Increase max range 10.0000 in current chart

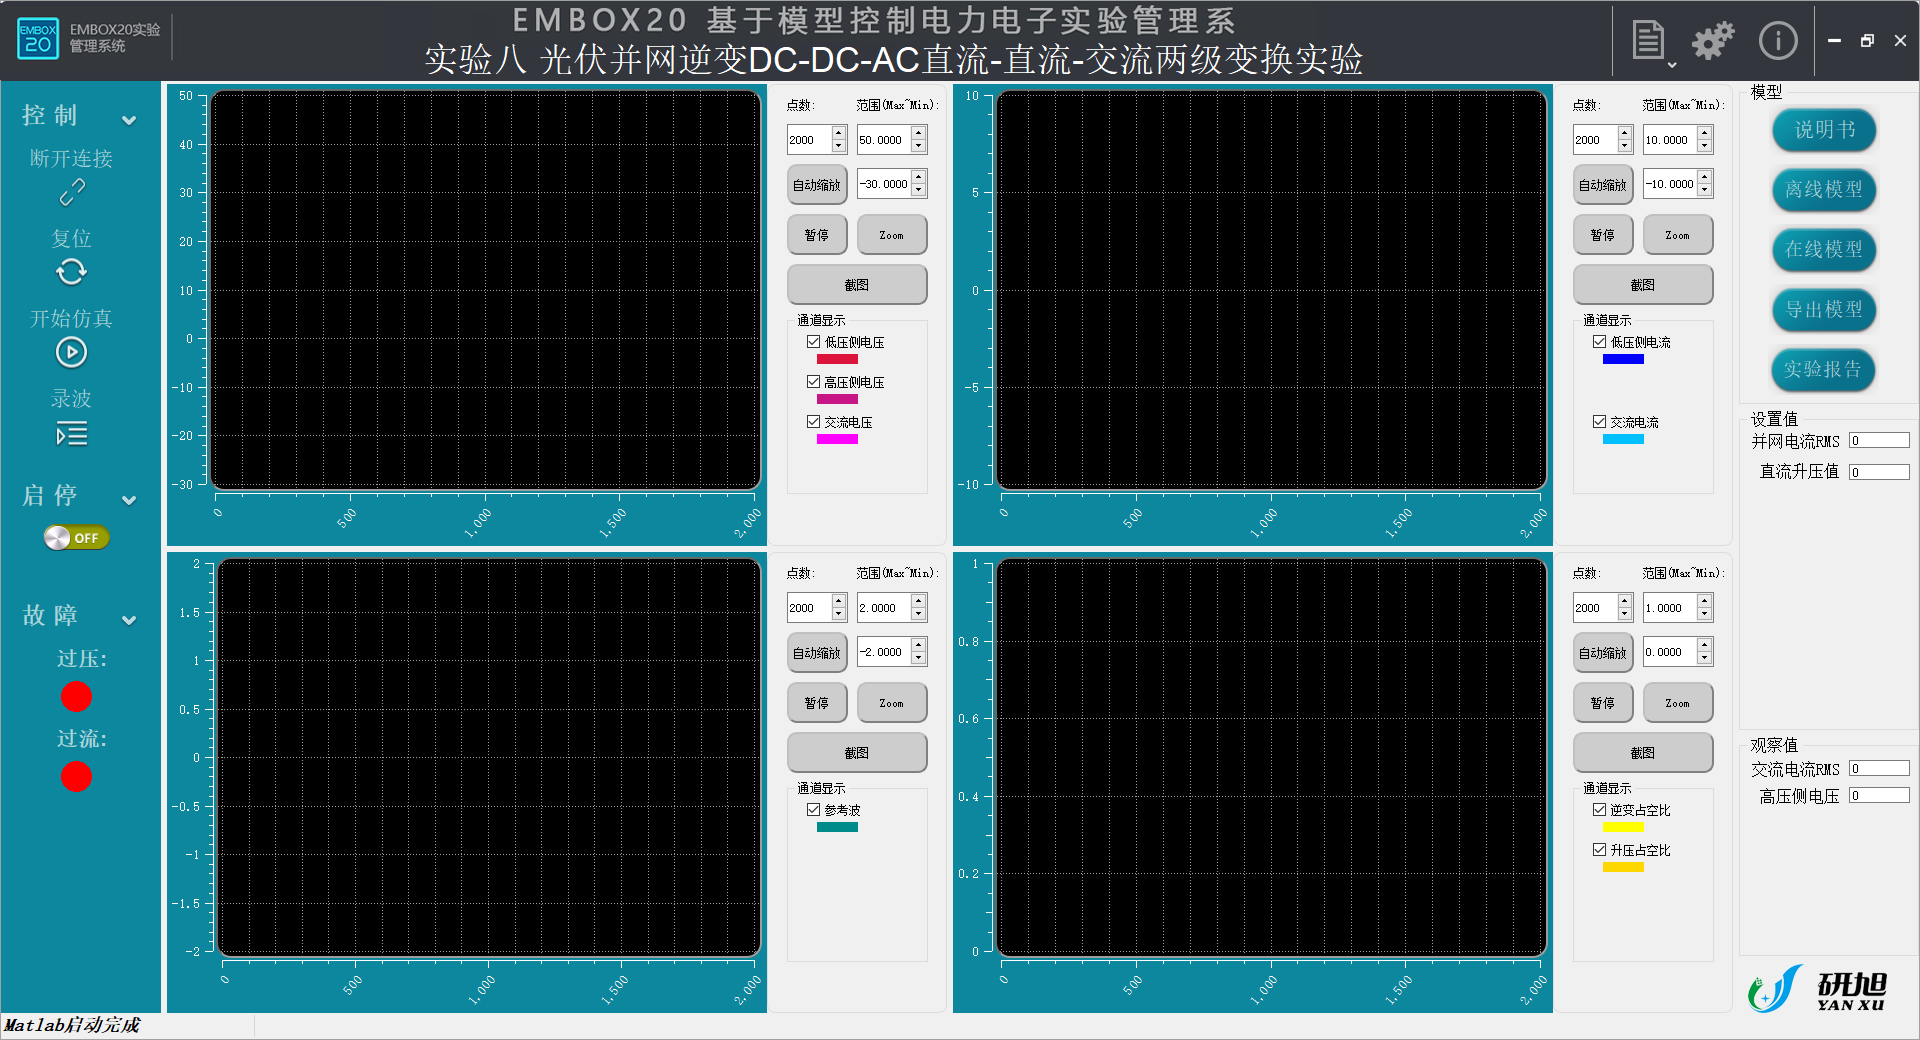tap(1705, 133)
